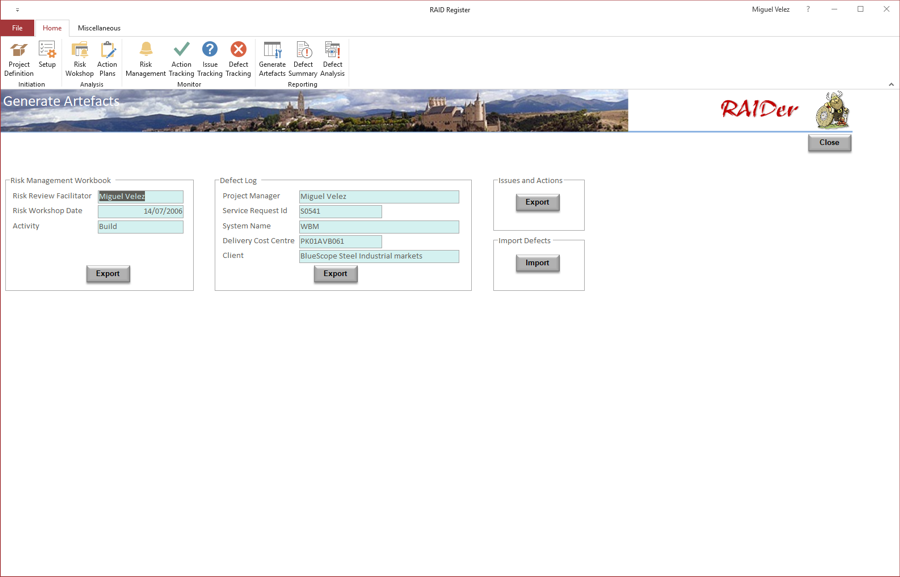The height and width of the screenshot is (577, 900).
Task: Switch to the Miscellaneous ribbon tab
Action: pyautogui.click(x=99, y=28)
